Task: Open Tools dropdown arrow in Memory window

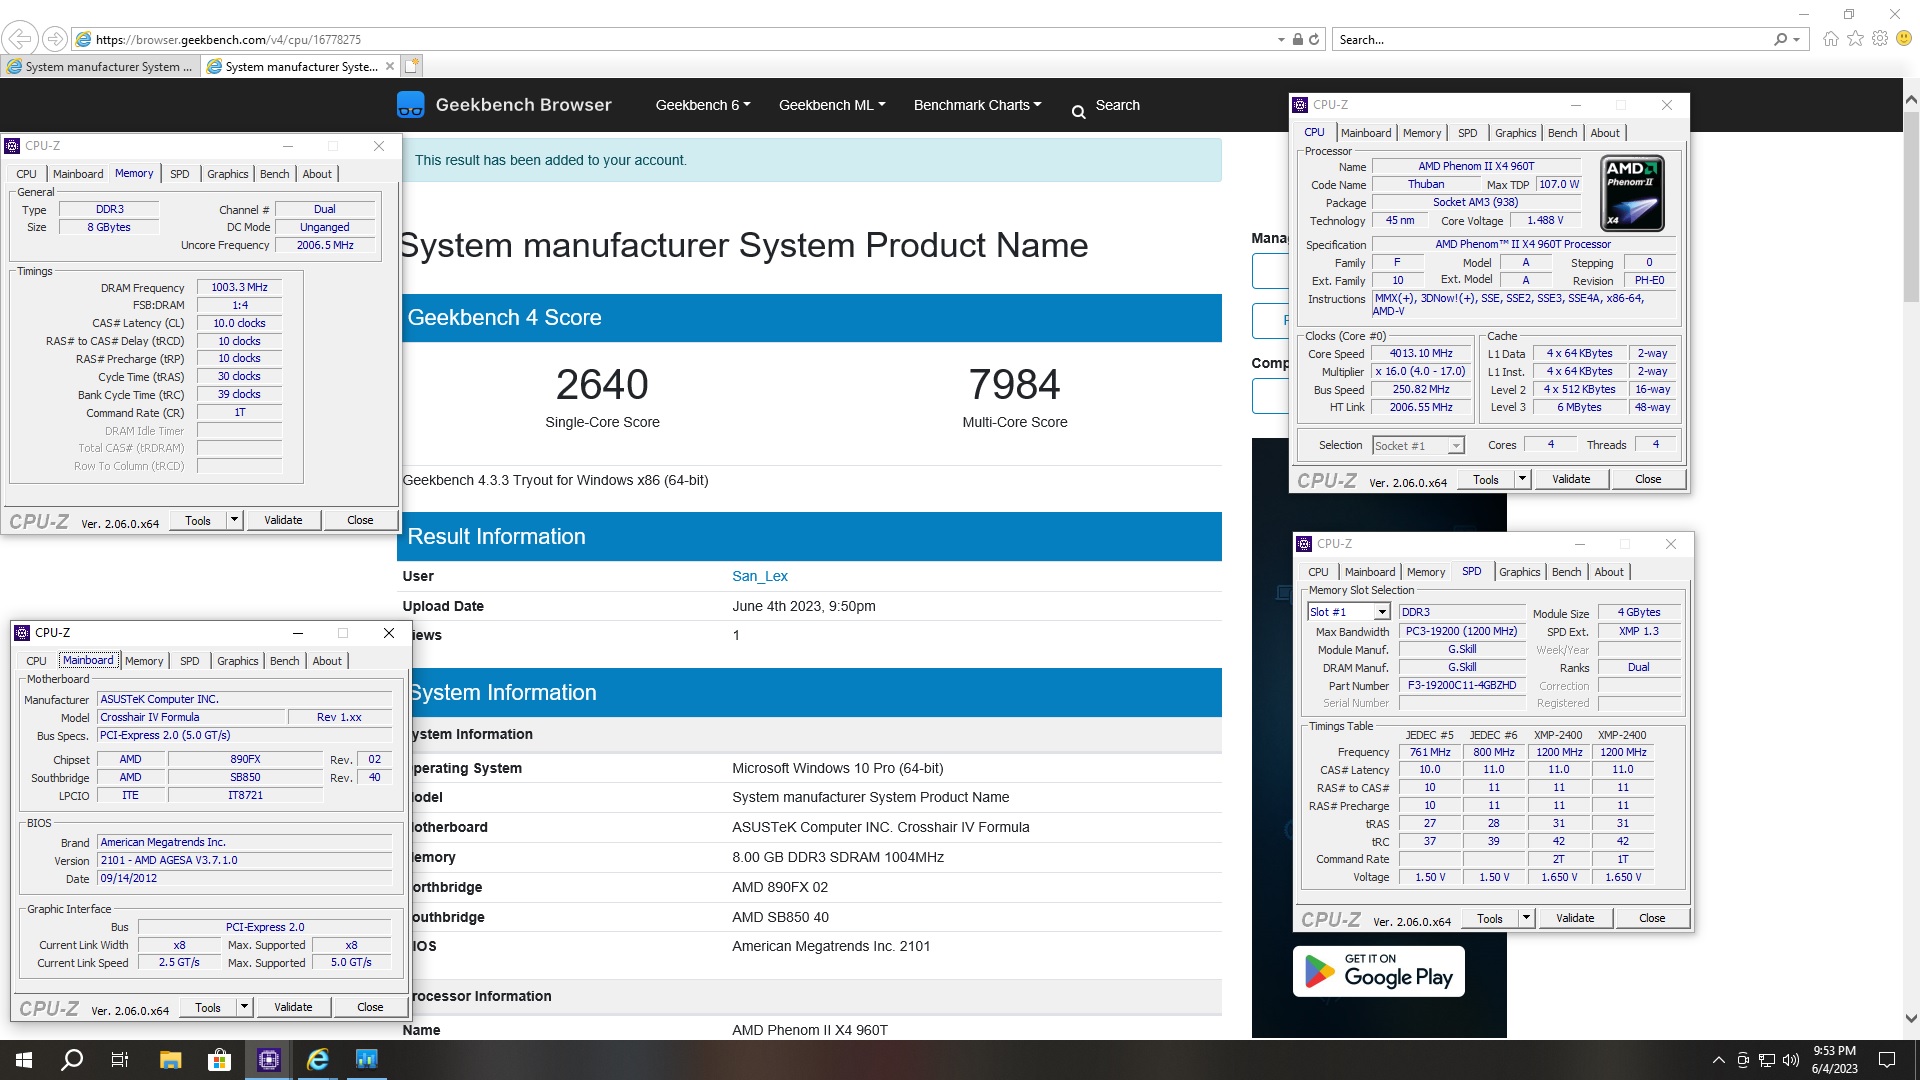Action: click(234, 520)
